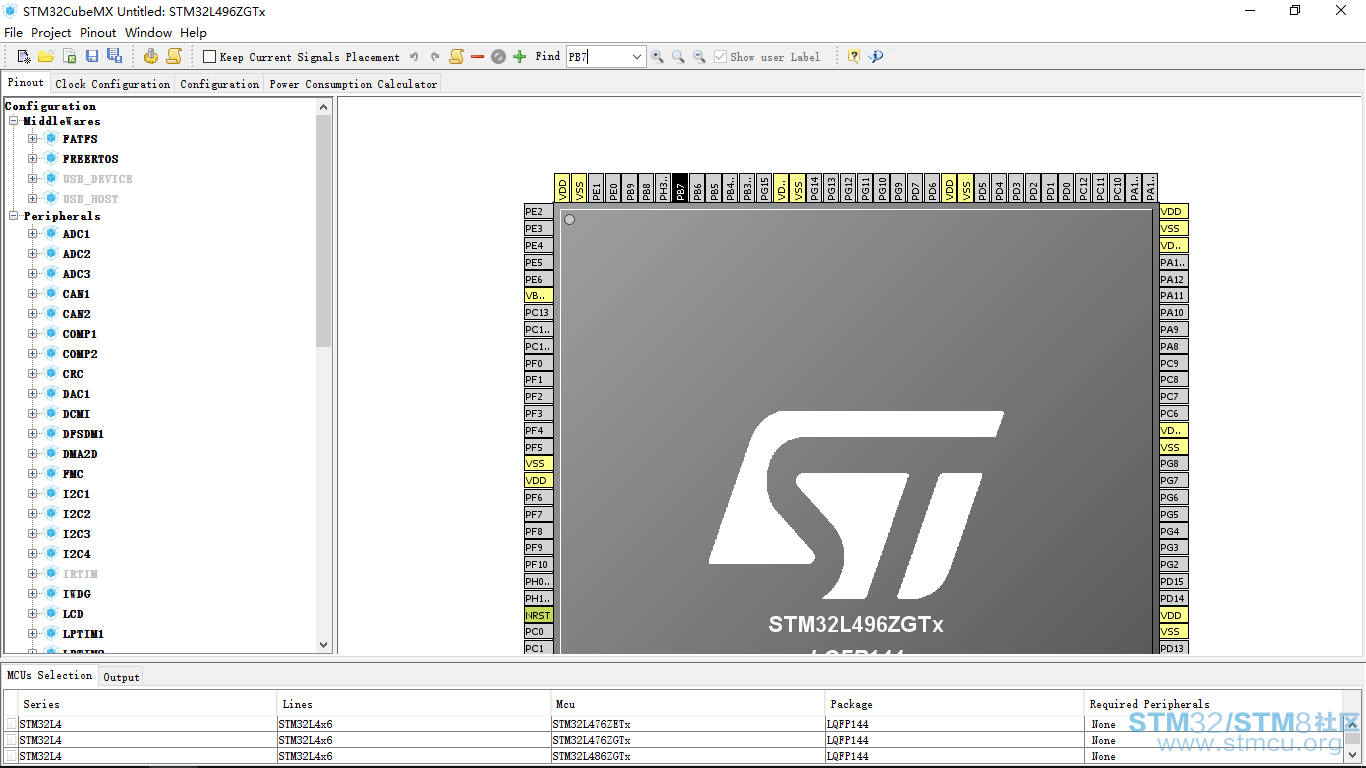Viewport: 1366px width, 768px height.
Task: Click the last magnifier zoom icon
Action: tap(699, 57)
